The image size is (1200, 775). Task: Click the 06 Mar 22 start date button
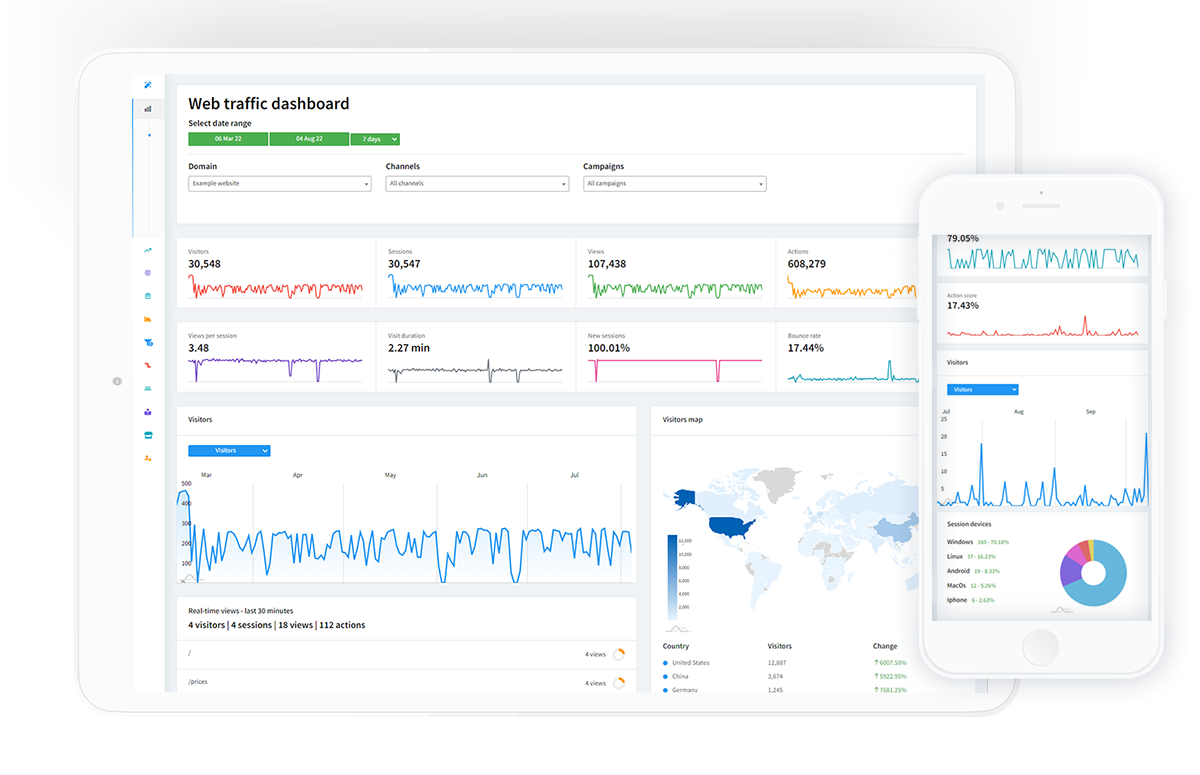pyautogui.click(x=228, y=139)
